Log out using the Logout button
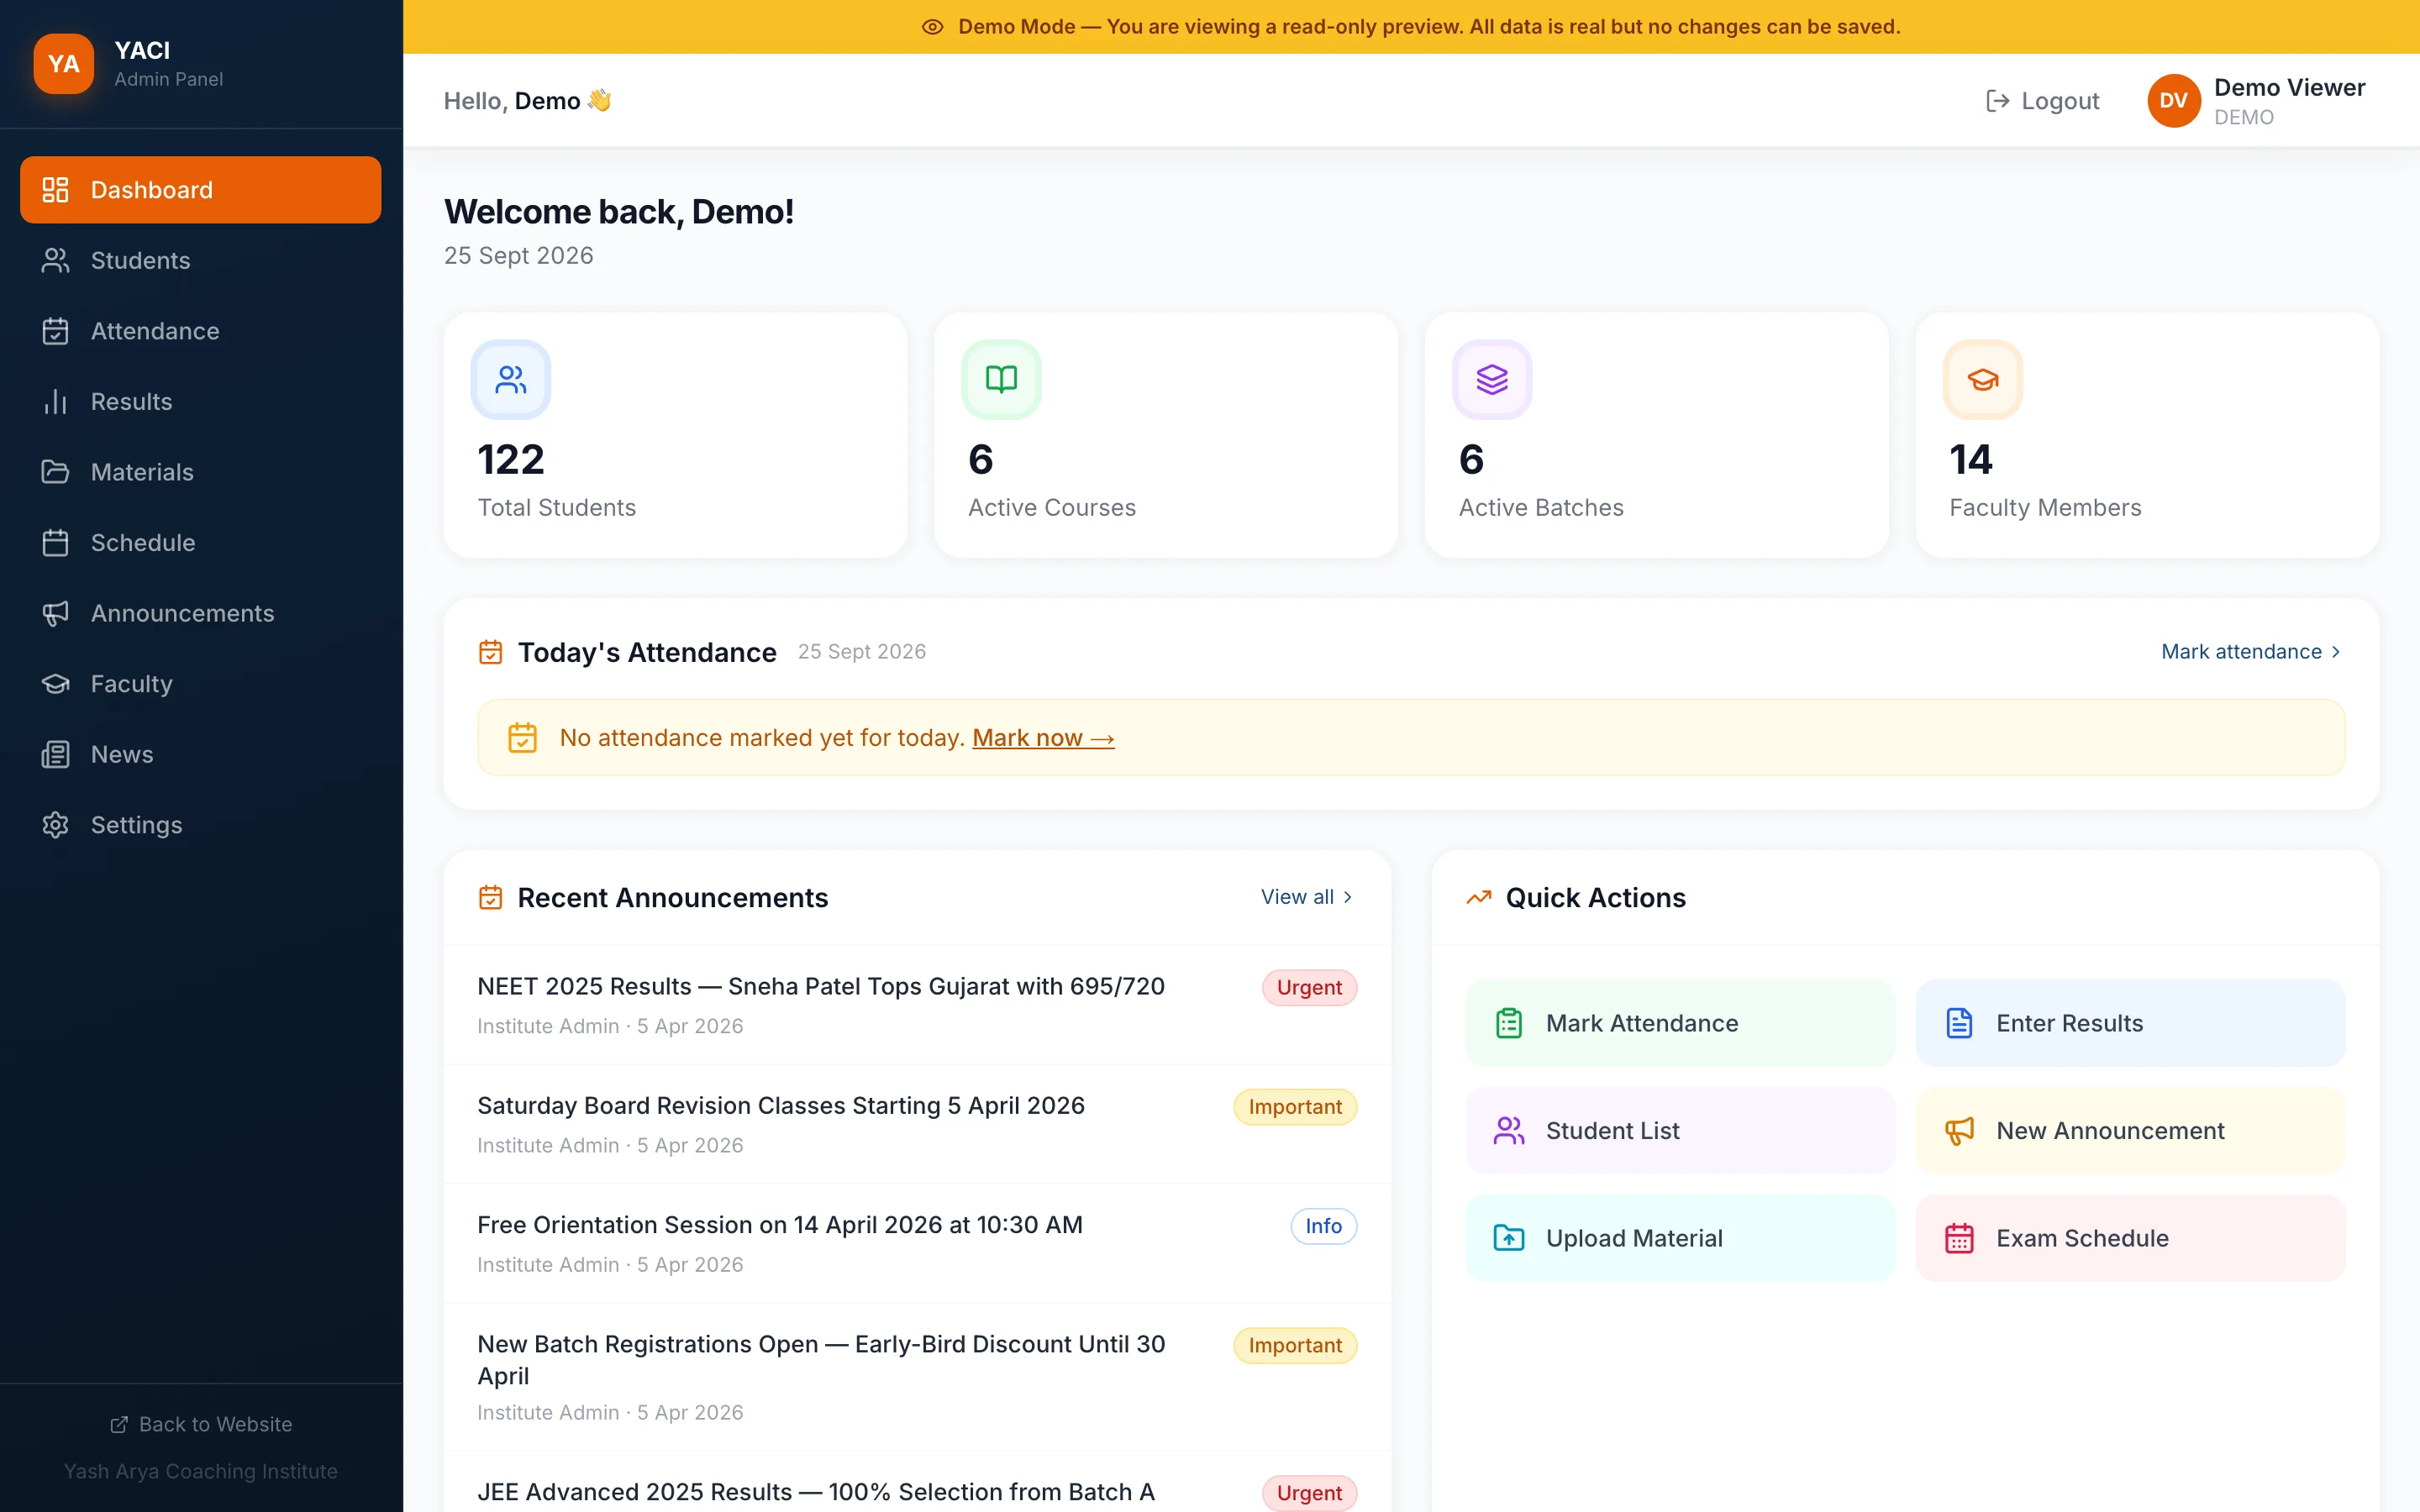This screenshot has height=1512, width=2420. (2042, 101)
